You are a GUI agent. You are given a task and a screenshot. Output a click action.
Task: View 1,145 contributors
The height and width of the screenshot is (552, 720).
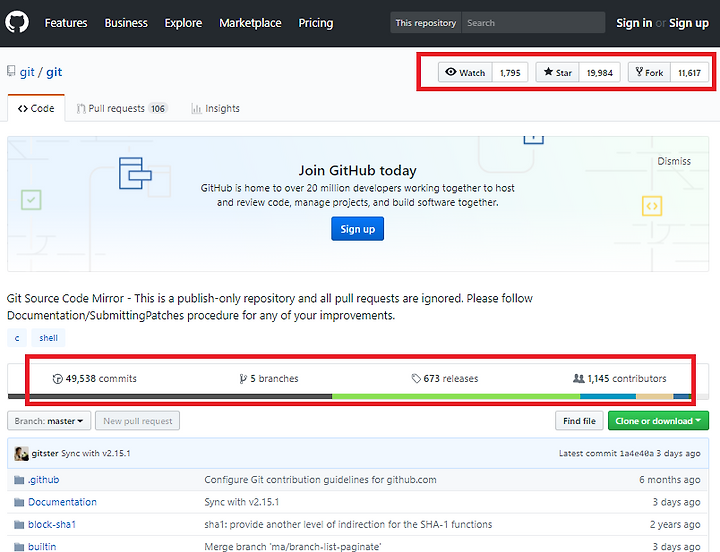[619, 378]
